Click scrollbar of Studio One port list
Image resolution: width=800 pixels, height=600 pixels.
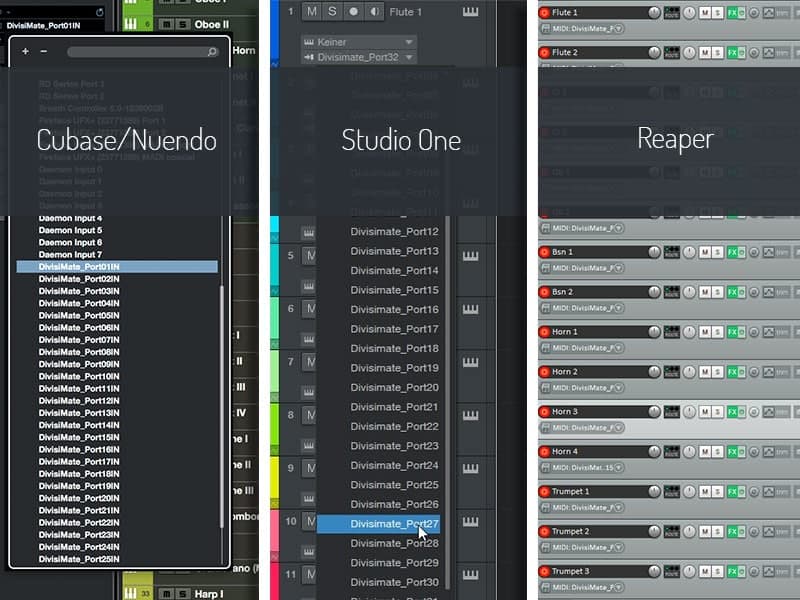click(447, 402)
